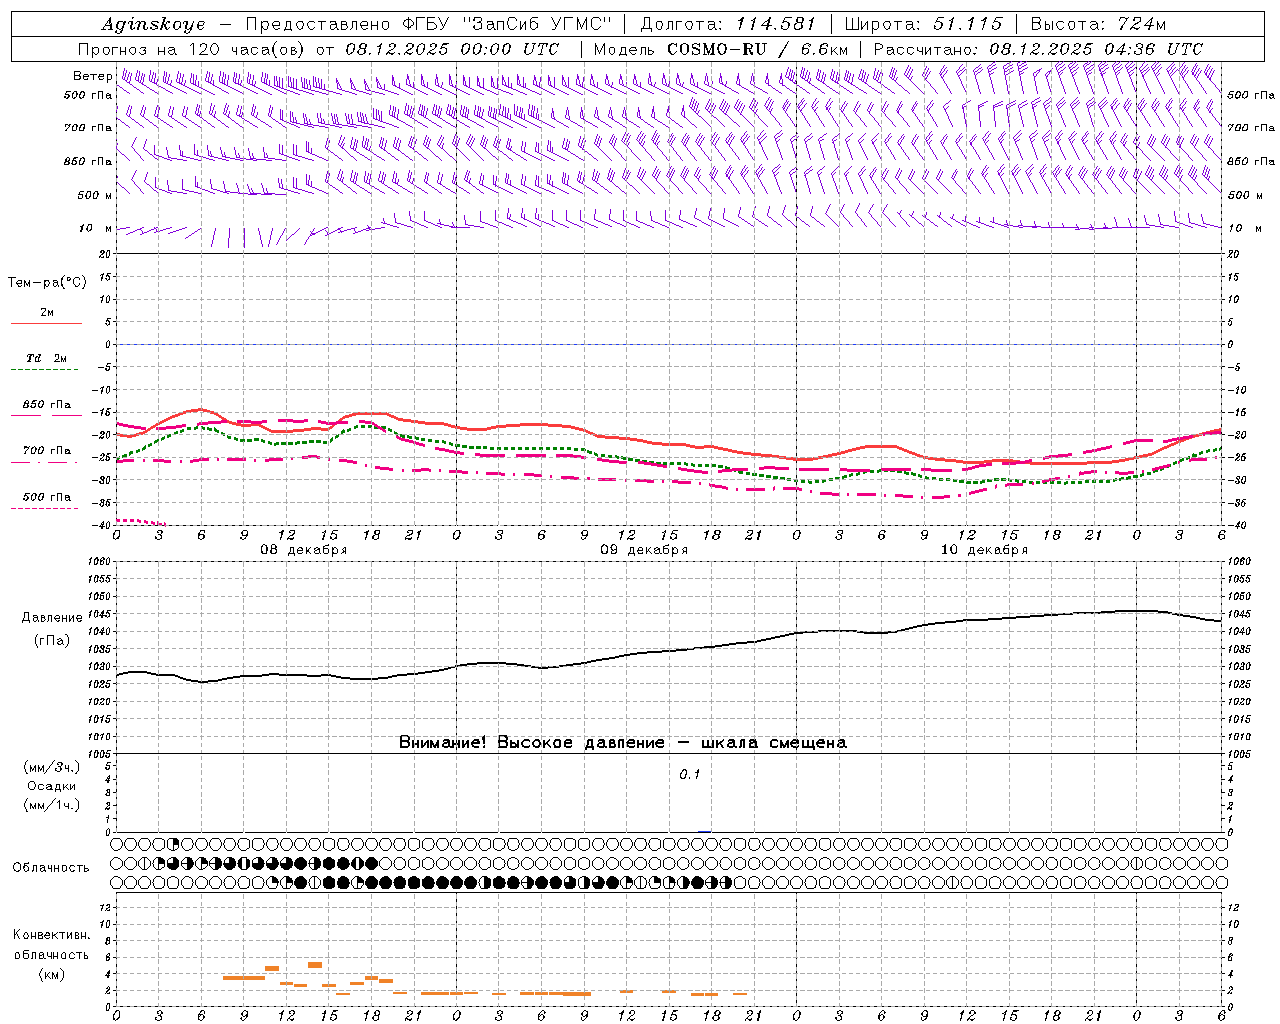The width and height of the screenshot is (1280, 1024).
Task: Click the "09 декабря" date label
Action: [x=644, y=550]
